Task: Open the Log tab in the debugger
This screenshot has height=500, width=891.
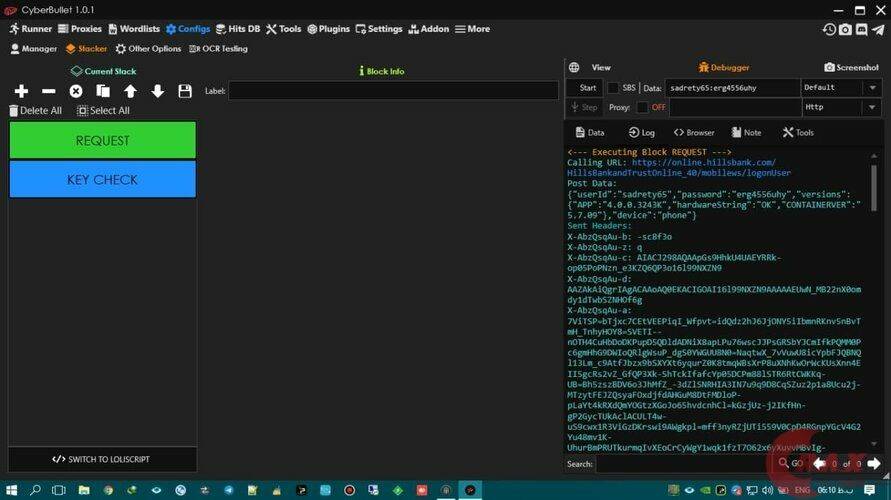Action: tap(642, 132)
